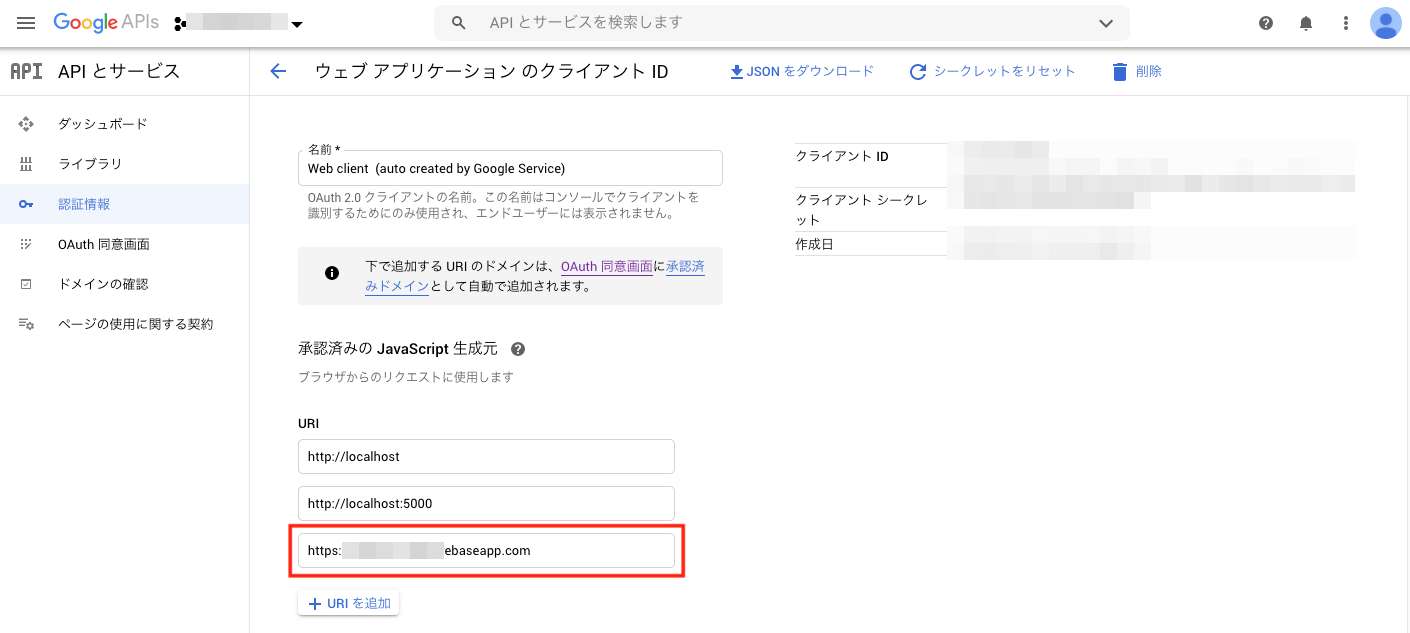Open the three-dot overflow menu
Screen dimensions: 1410x633
tap(1345, 22)
